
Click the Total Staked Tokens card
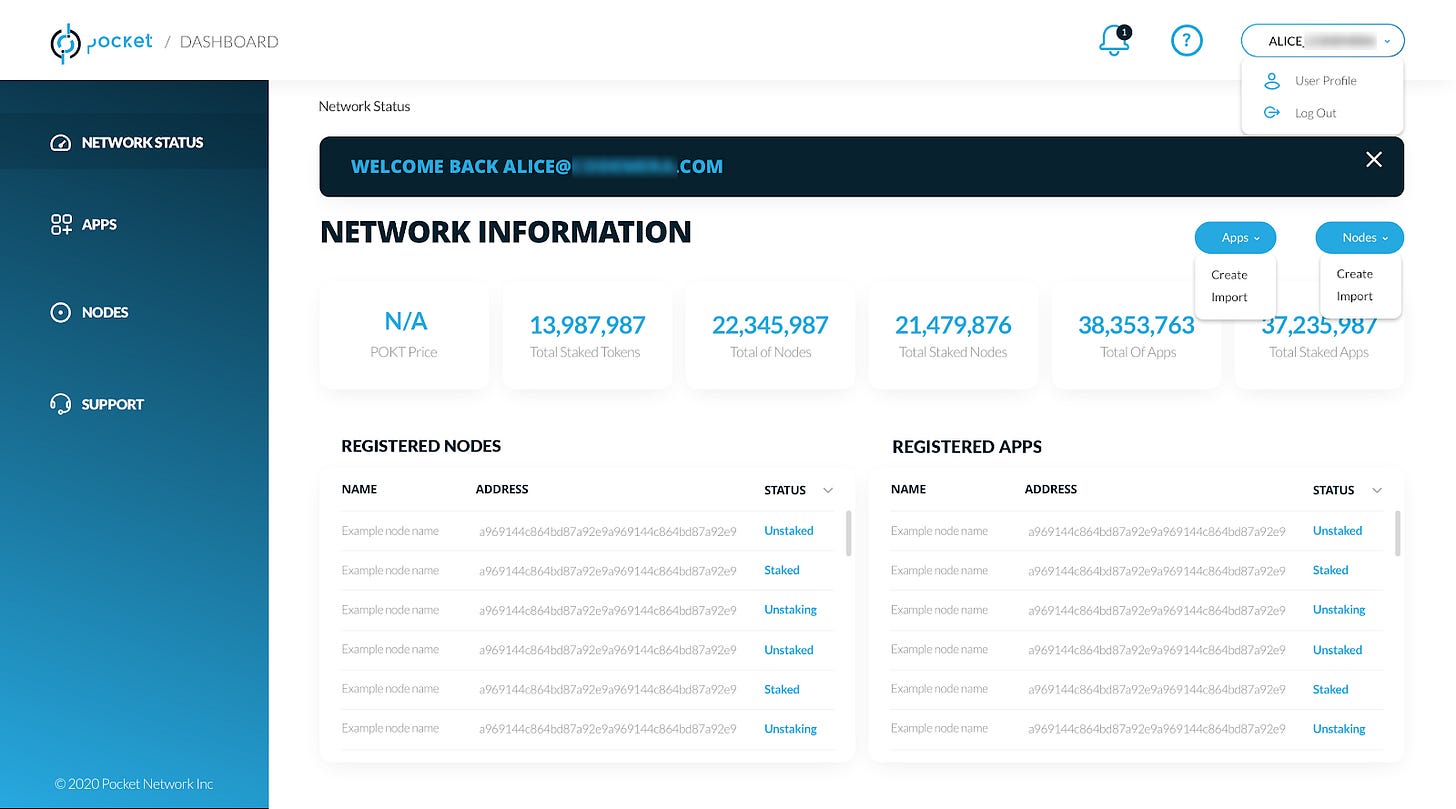coord(587,335)
